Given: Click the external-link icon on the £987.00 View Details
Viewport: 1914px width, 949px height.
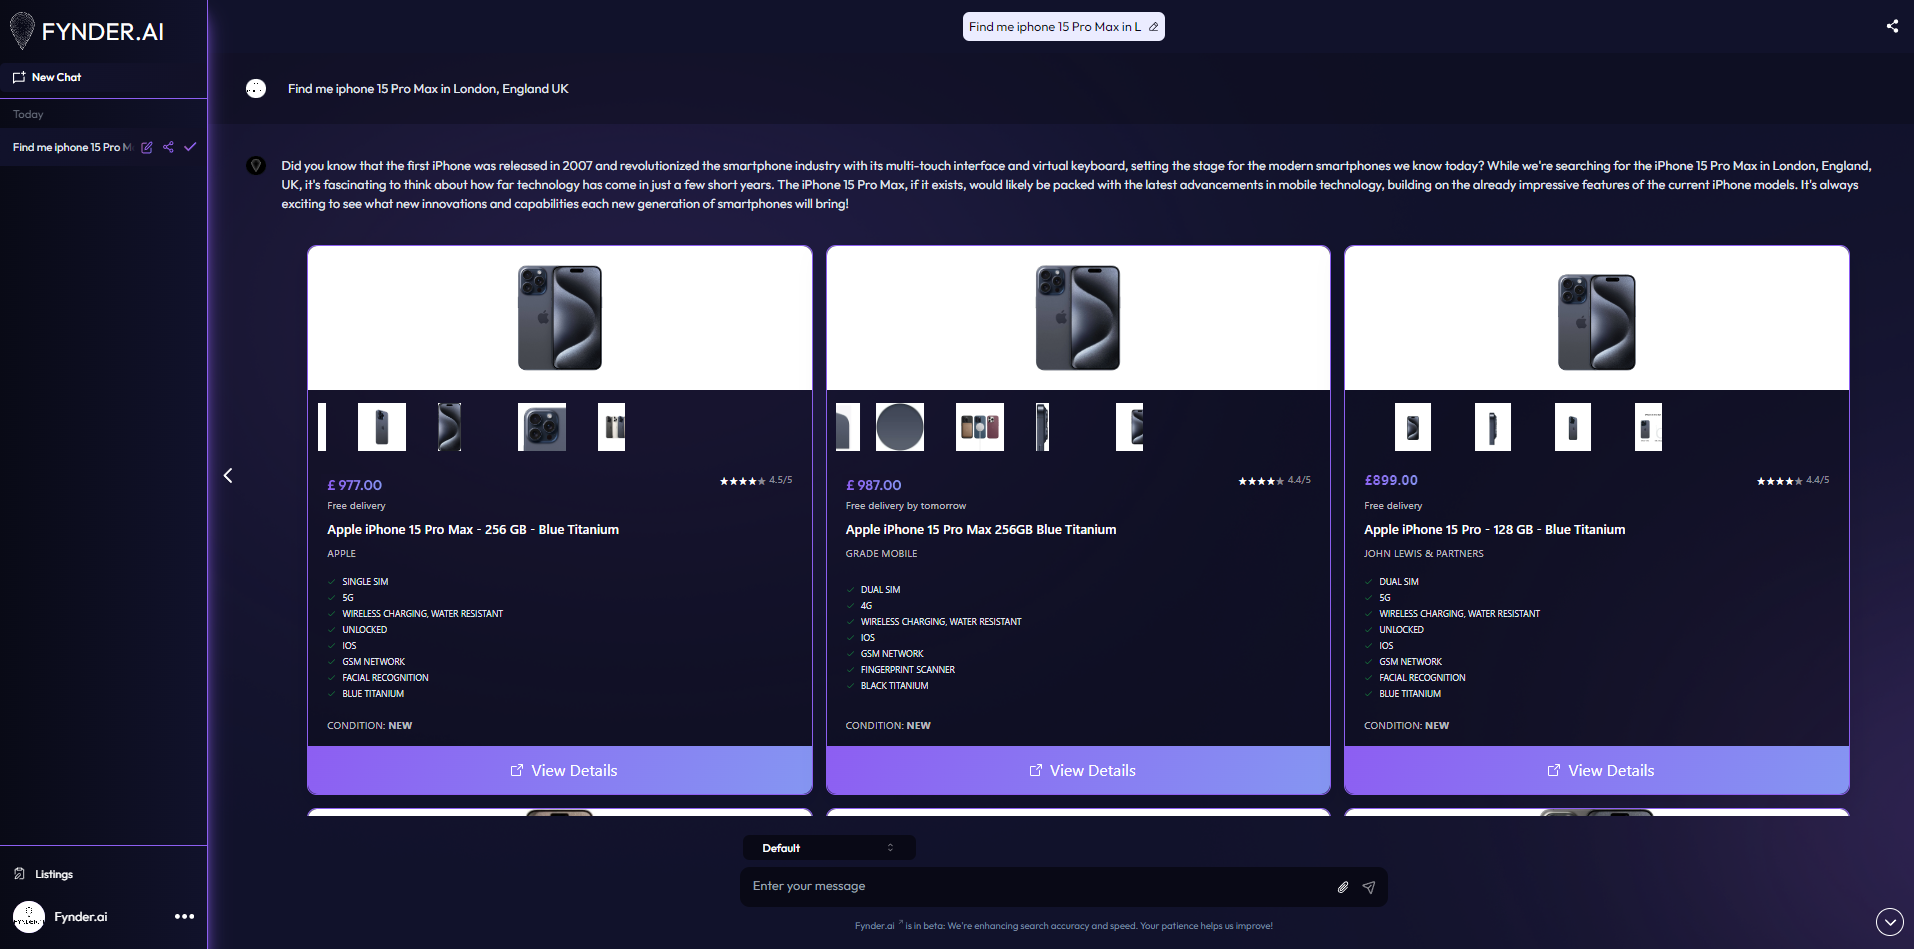Looking at the screenshot, I should tap(1036, 770).
